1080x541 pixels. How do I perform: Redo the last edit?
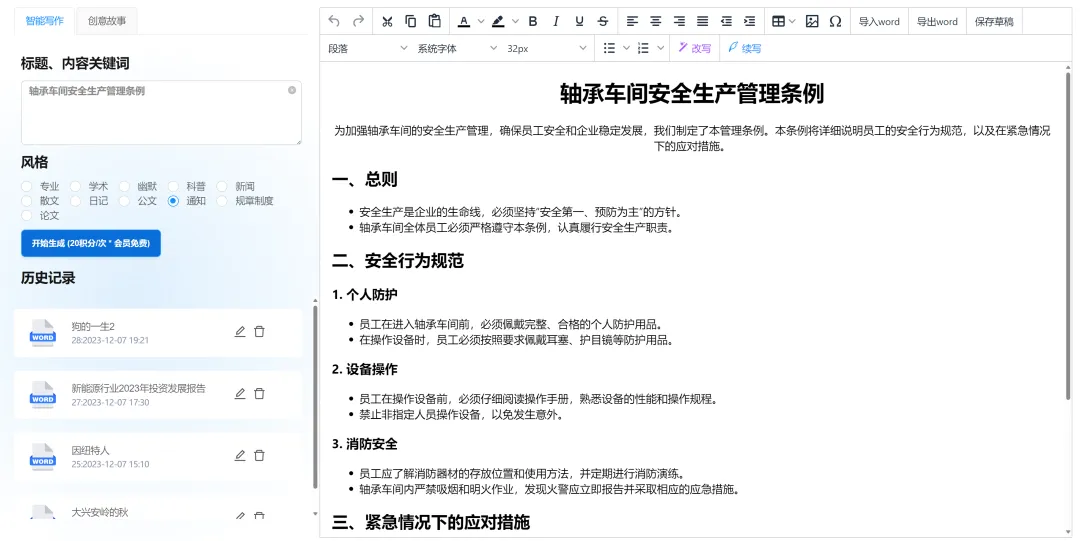pyautogui.click(x=358, y=21)
